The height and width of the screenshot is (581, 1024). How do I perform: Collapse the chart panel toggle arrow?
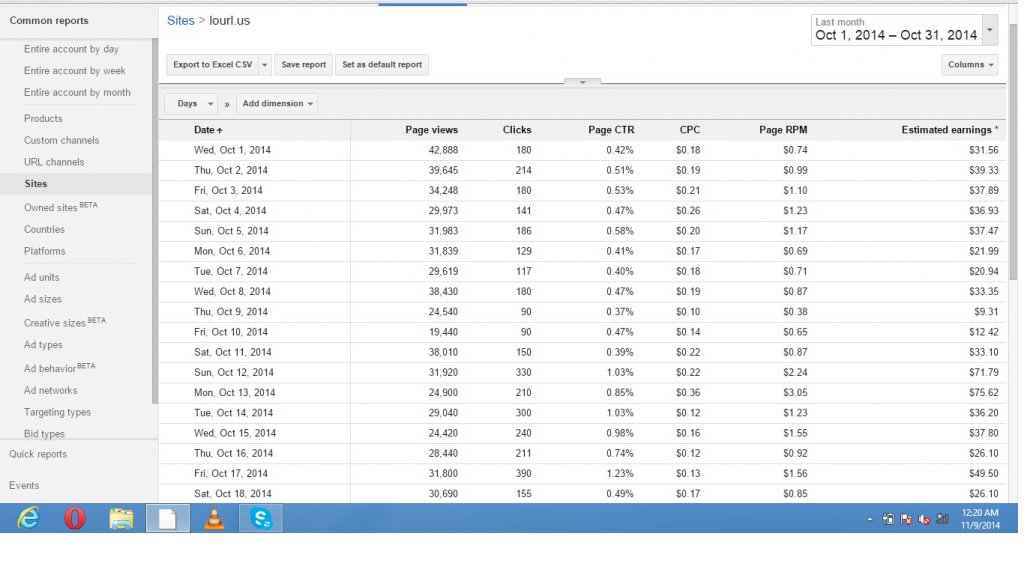coord(582,82)
